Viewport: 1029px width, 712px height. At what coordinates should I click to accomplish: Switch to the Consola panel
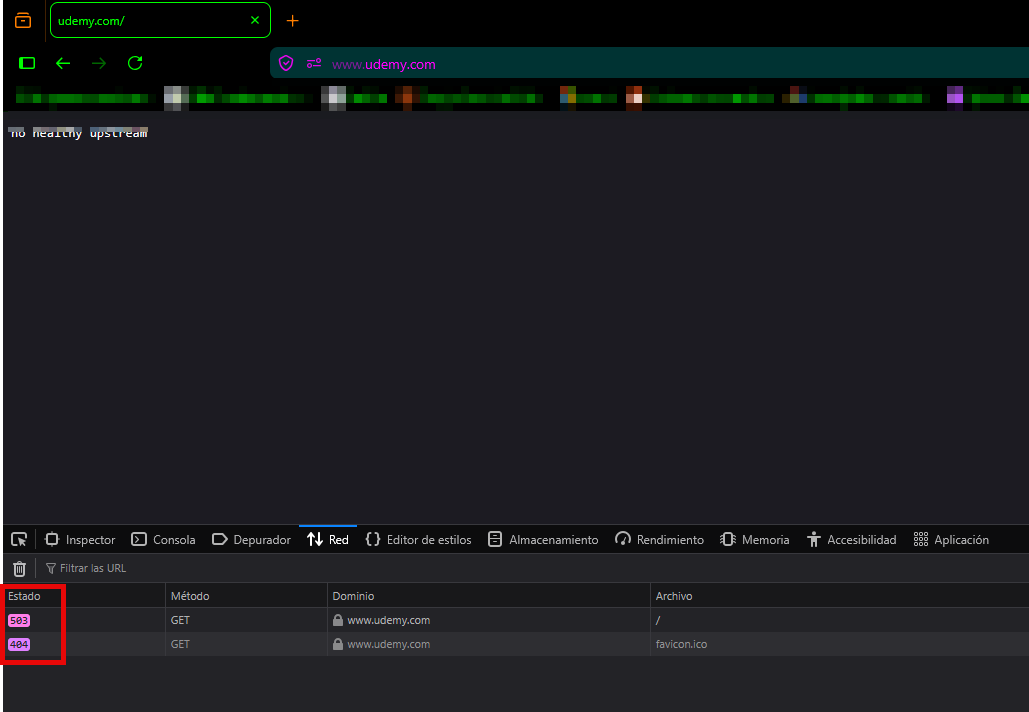pos(163,539)
